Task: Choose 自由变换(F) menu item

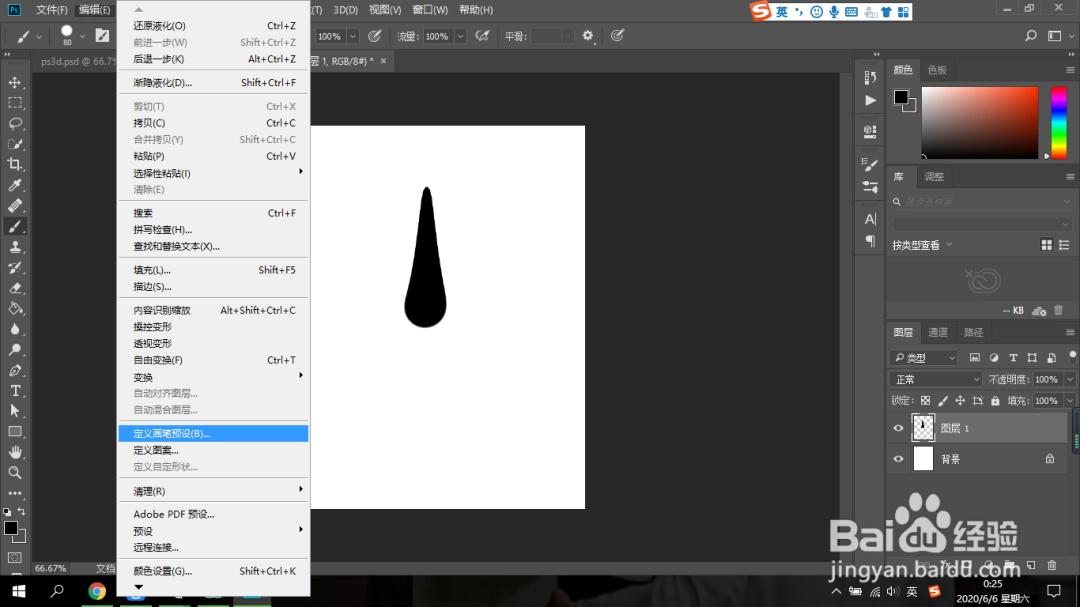Action: 213,360
